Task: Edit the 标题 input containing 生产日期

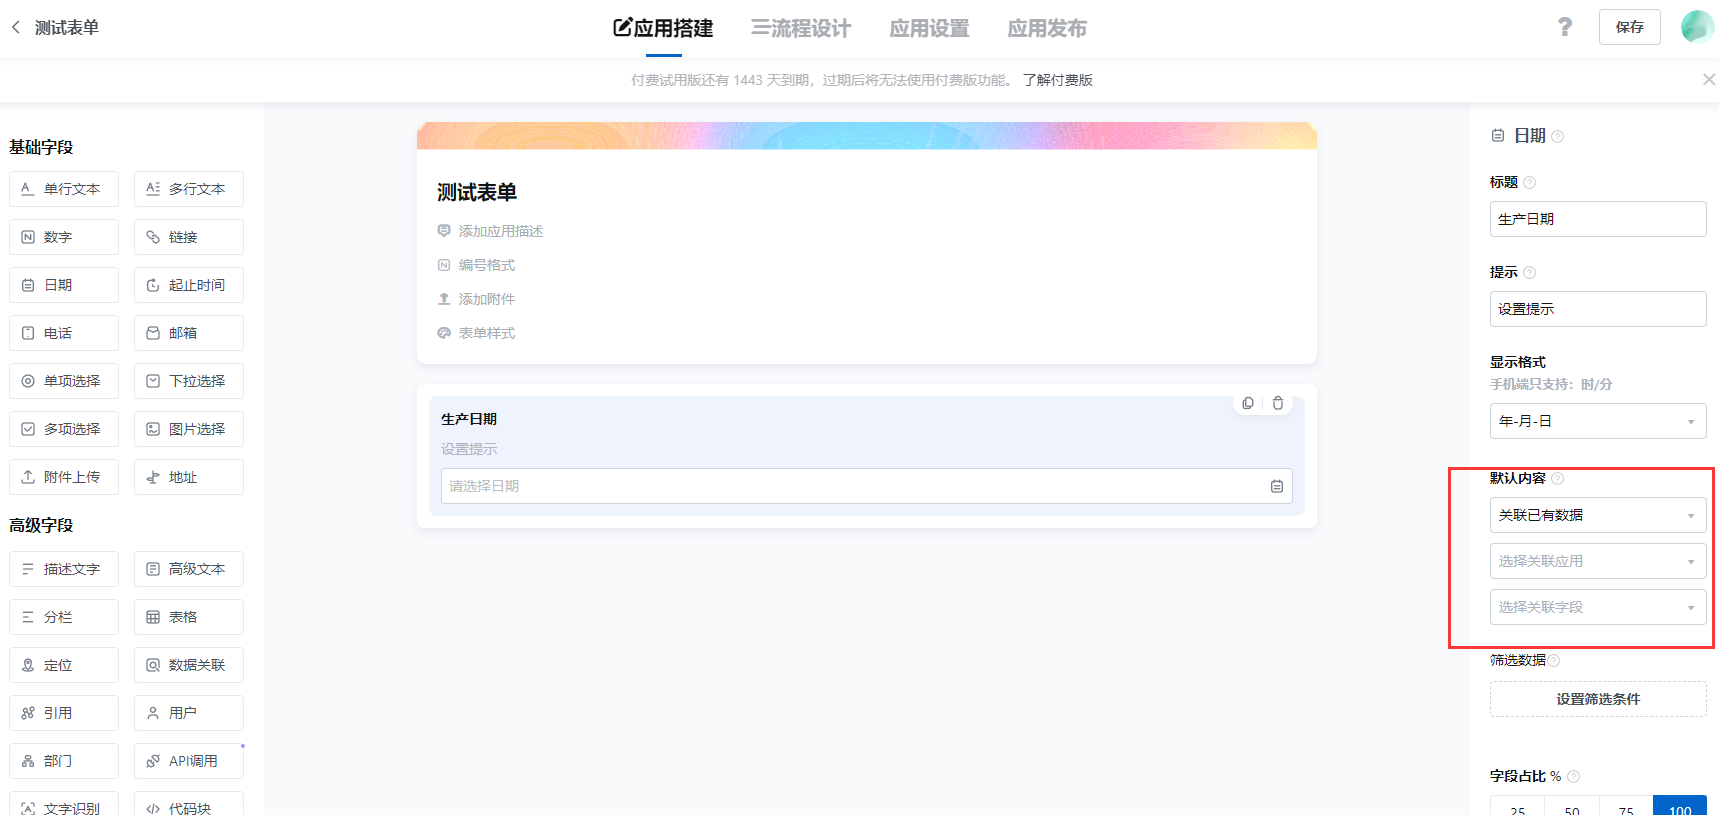Action: coord(1598,219)
